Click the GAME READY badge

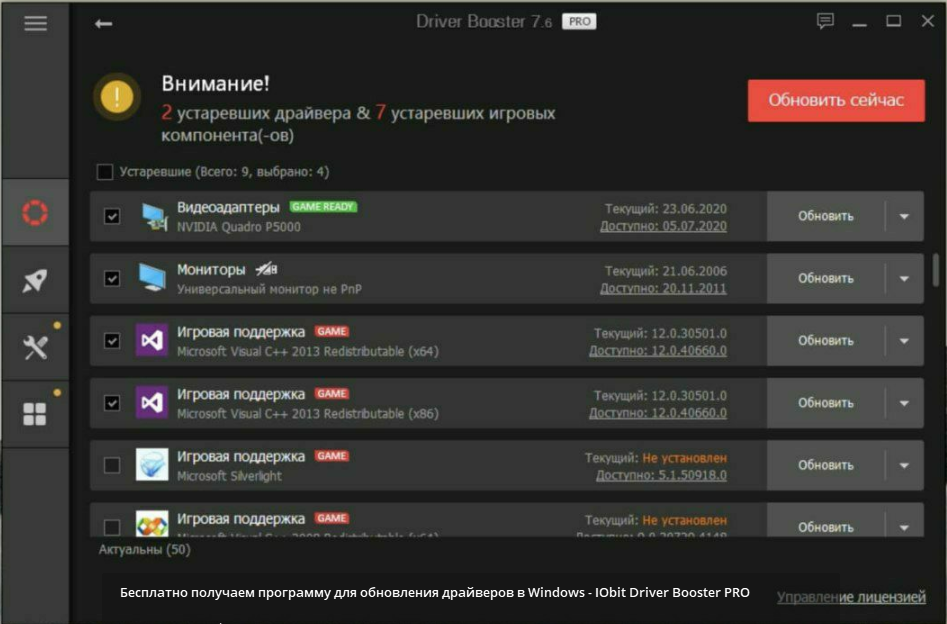click(323, 207)
